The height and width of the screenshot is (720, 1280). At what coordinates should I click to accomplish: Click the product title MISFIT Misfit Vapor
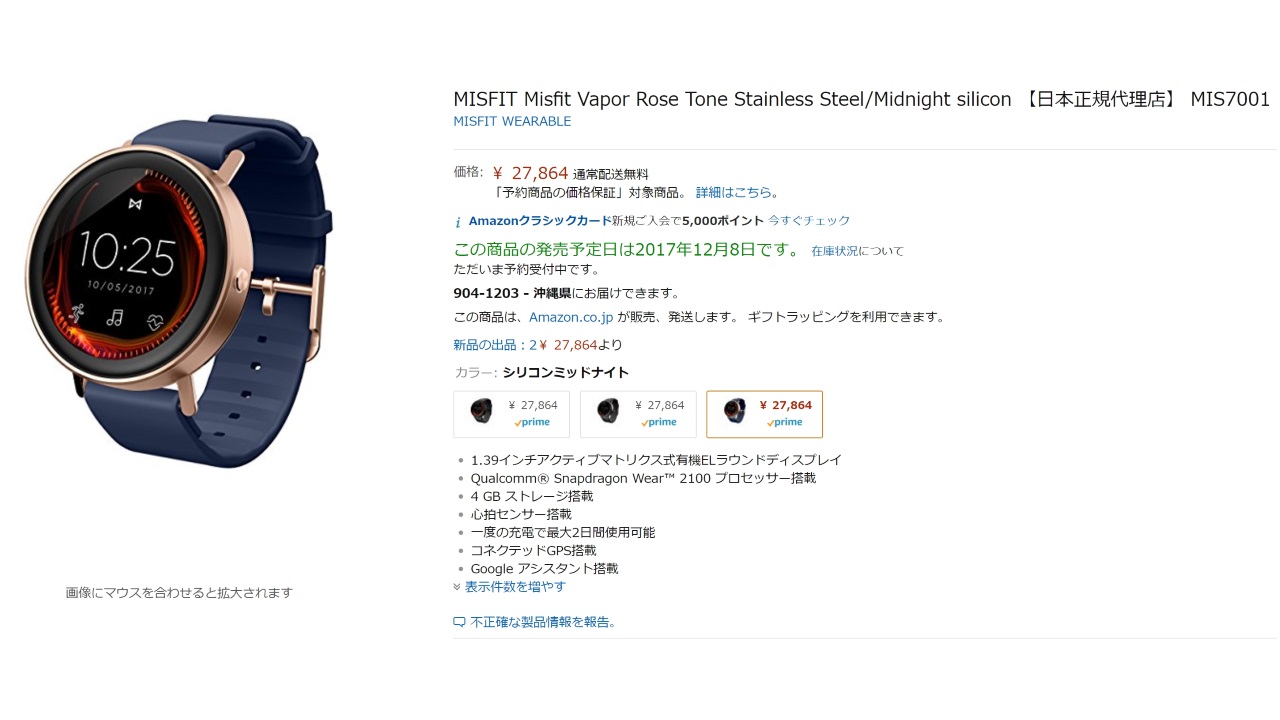(x=861, y=99)
